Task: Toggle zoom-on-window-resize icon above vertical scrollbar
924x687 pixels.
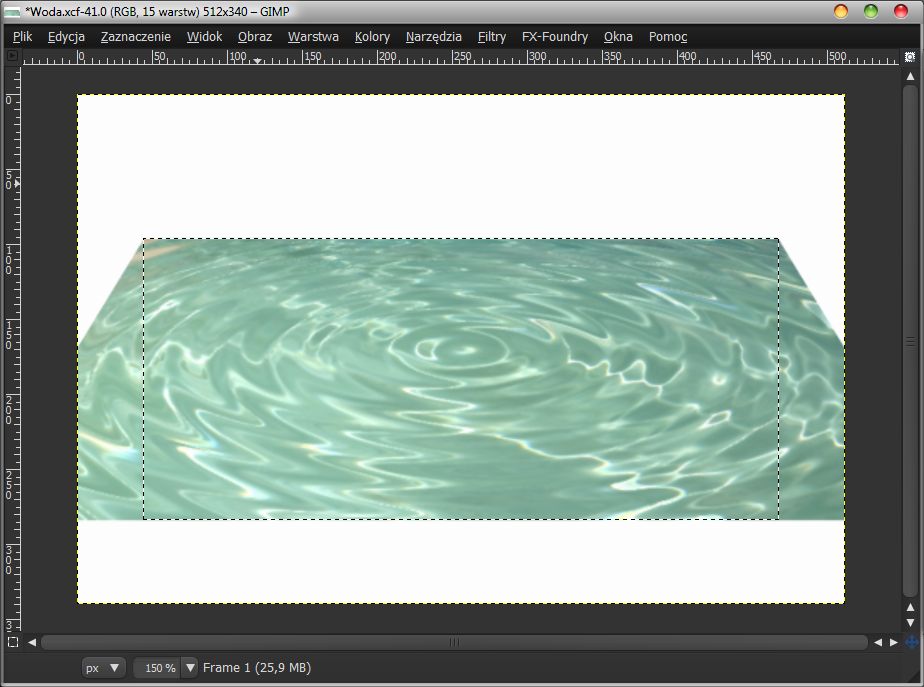Action: tap(910, 57)
